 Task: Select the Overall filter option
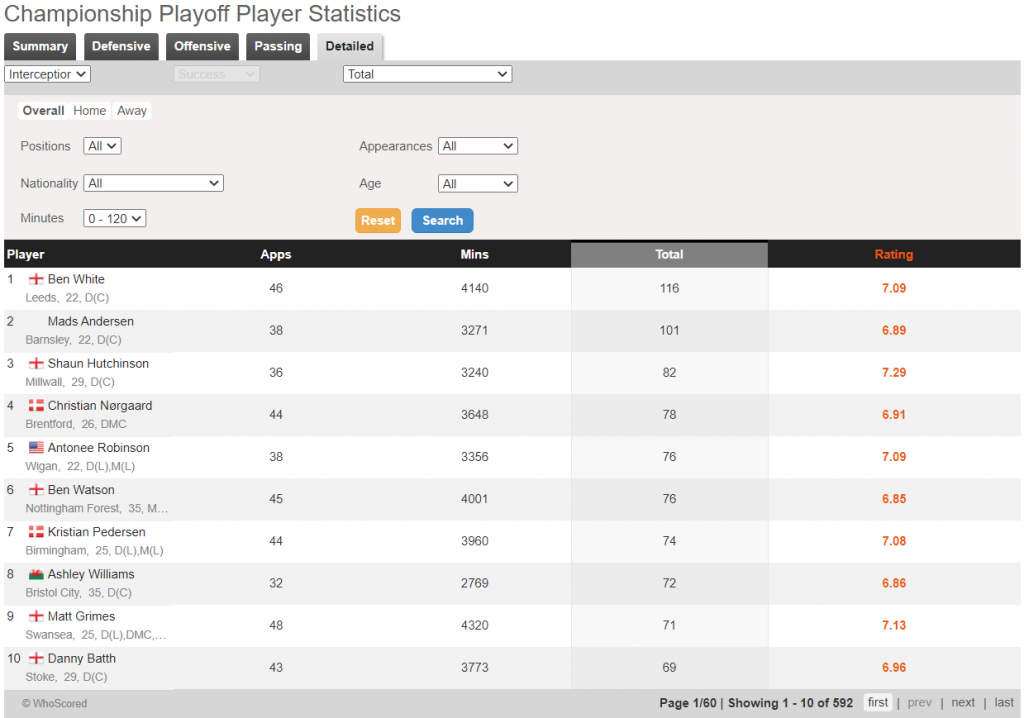[43, 110]
